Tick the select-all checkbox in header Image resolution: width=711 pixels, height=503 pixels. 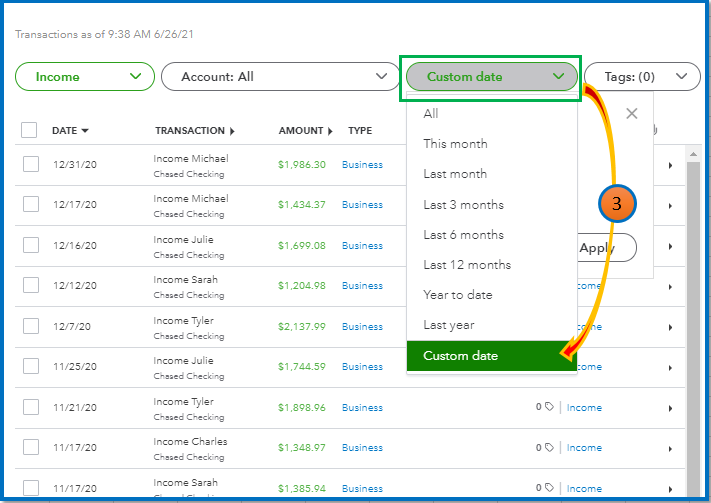pos(29,130)
